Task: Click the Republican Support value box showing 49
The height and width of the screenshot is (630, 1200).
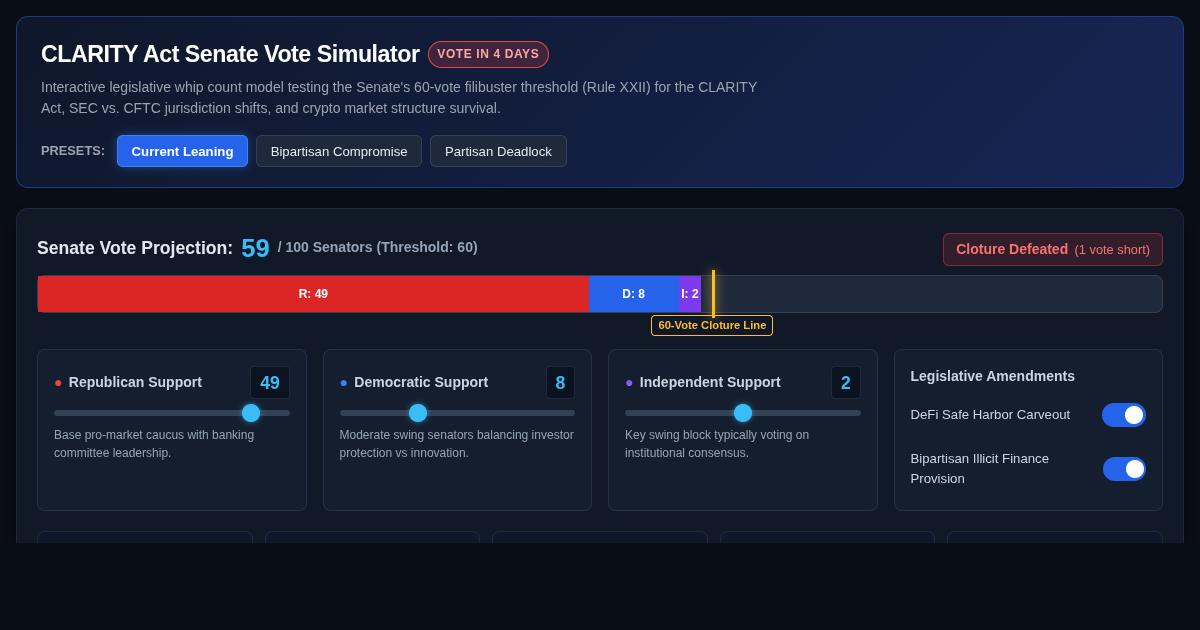Action: coord(270,383)
